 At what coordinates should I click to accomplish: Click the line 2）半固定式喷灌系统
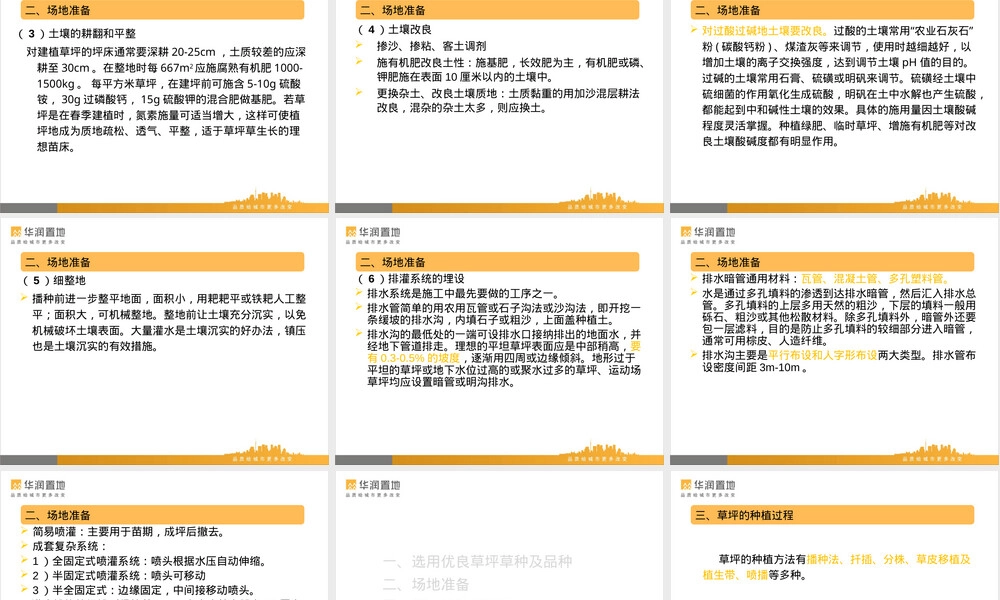[119, 576]
